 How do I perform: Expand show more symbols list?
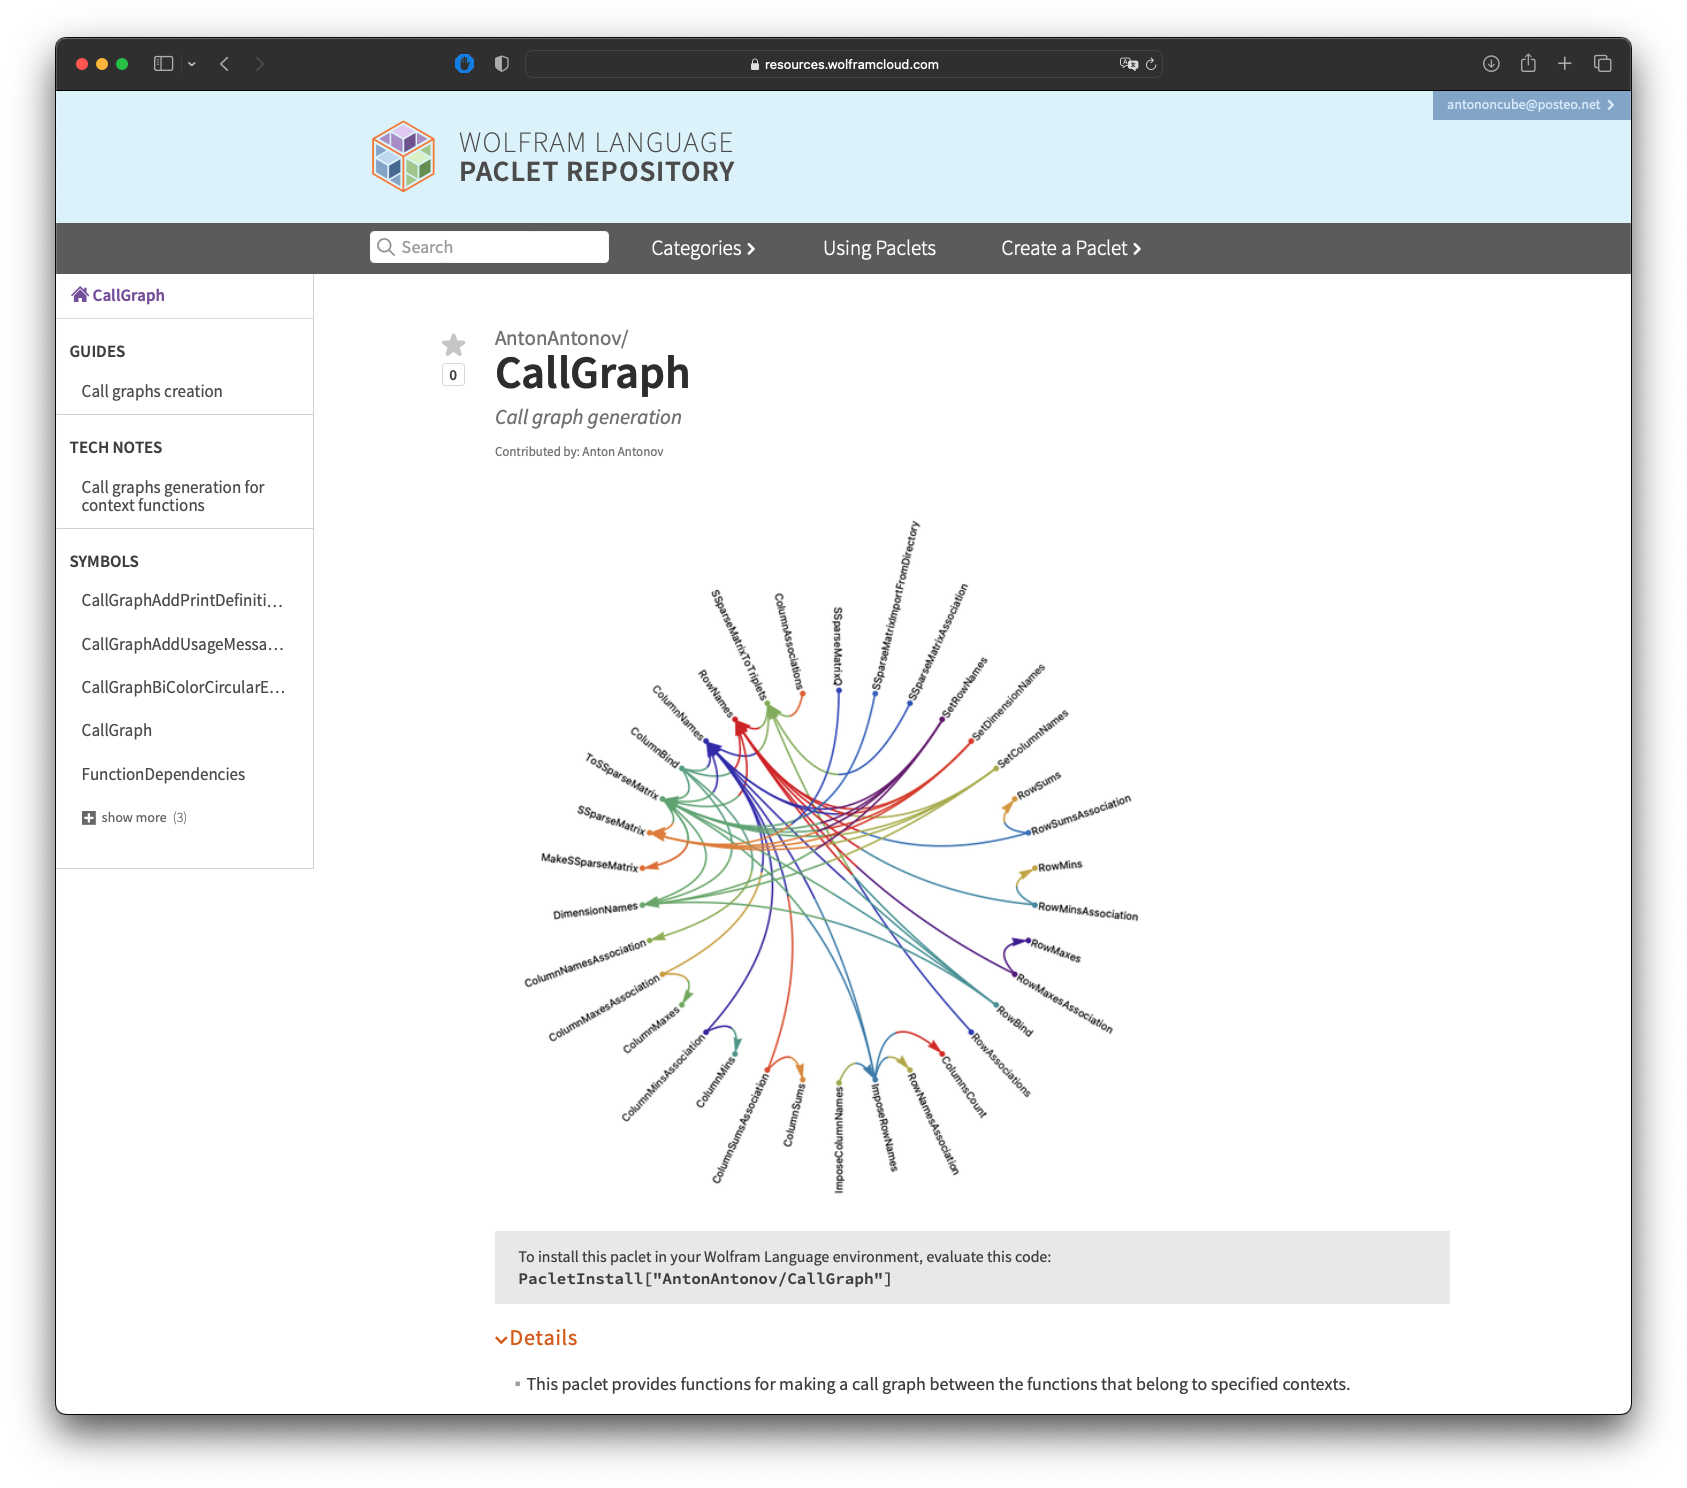[x=134, y=817]
